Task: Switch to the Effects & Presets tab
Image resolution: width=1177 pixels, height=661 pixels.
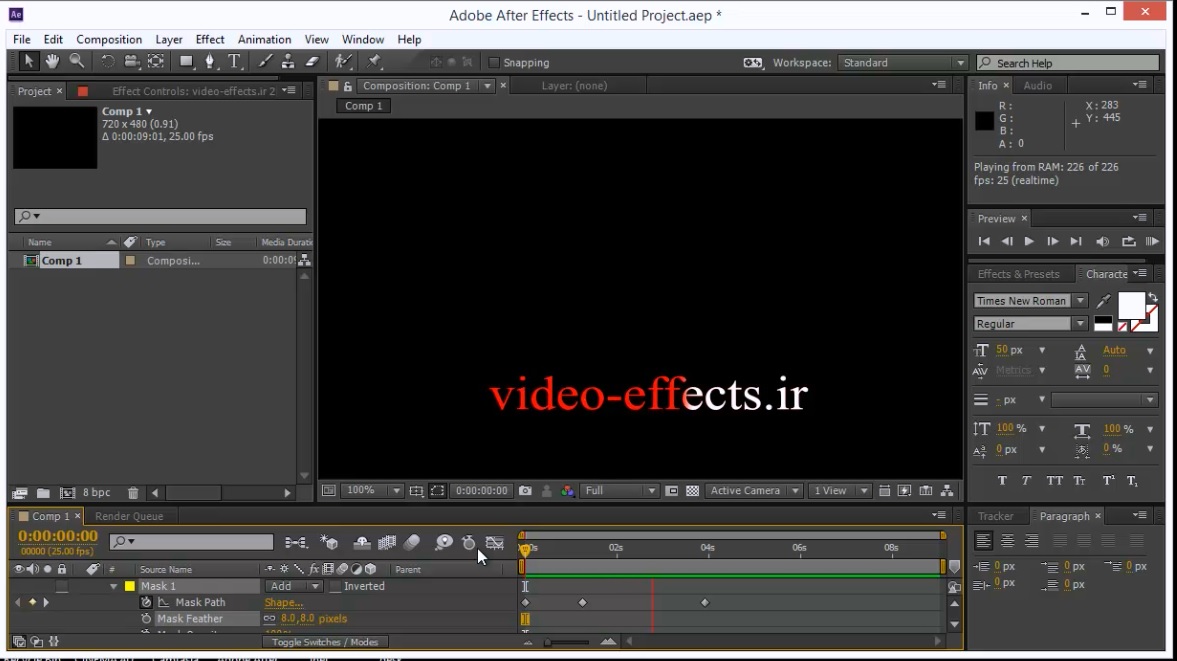Action: pyautogui.click(x=1019, y=275)
